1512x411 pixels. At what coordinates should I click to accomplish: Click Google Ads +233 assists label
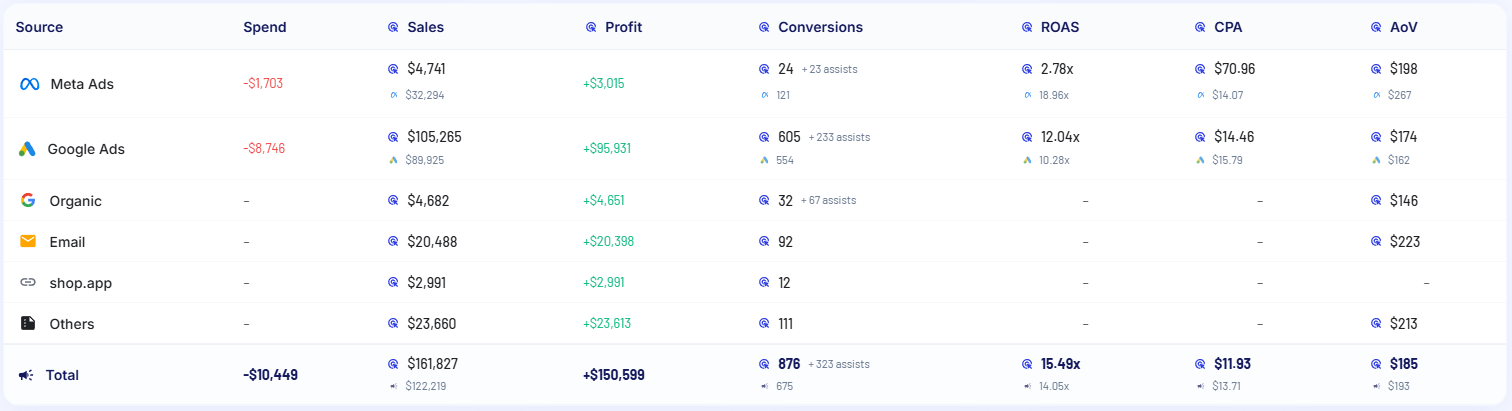tap(839, 137)
